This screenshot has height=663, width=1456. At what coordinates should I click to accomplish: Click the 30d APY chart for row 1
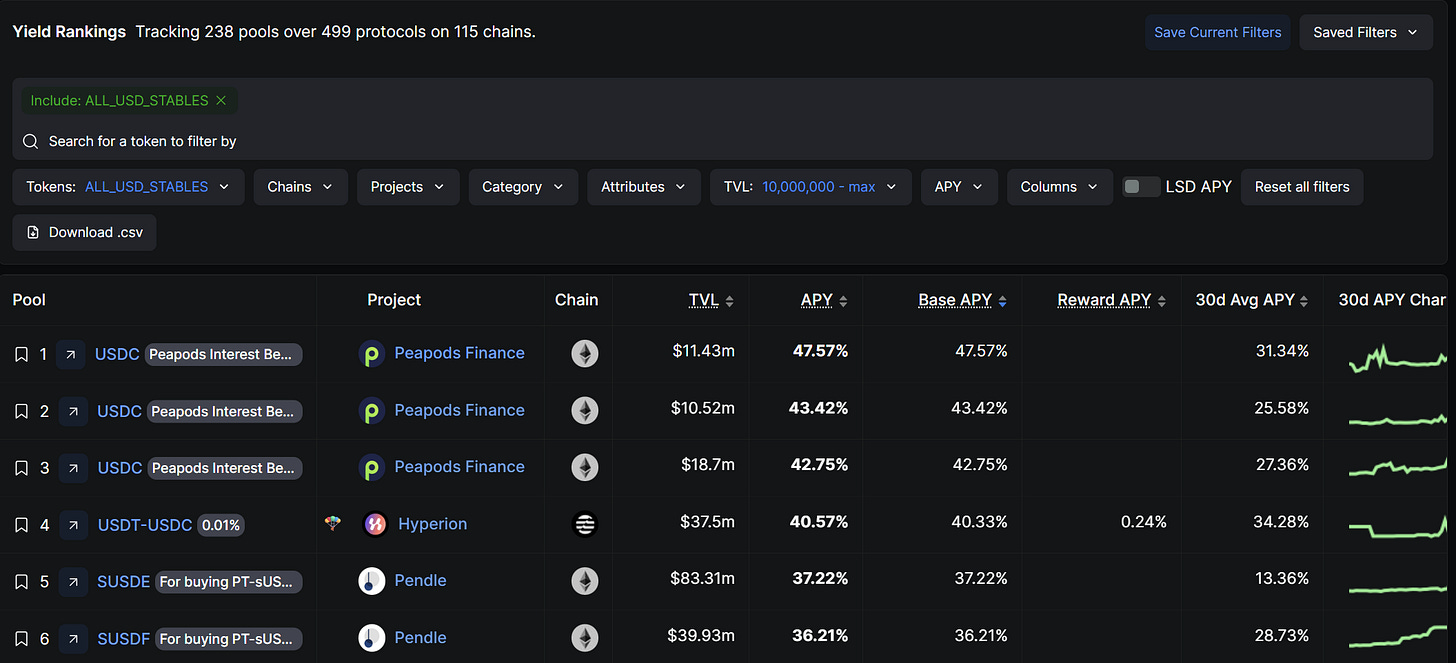tap(1398, 356)
